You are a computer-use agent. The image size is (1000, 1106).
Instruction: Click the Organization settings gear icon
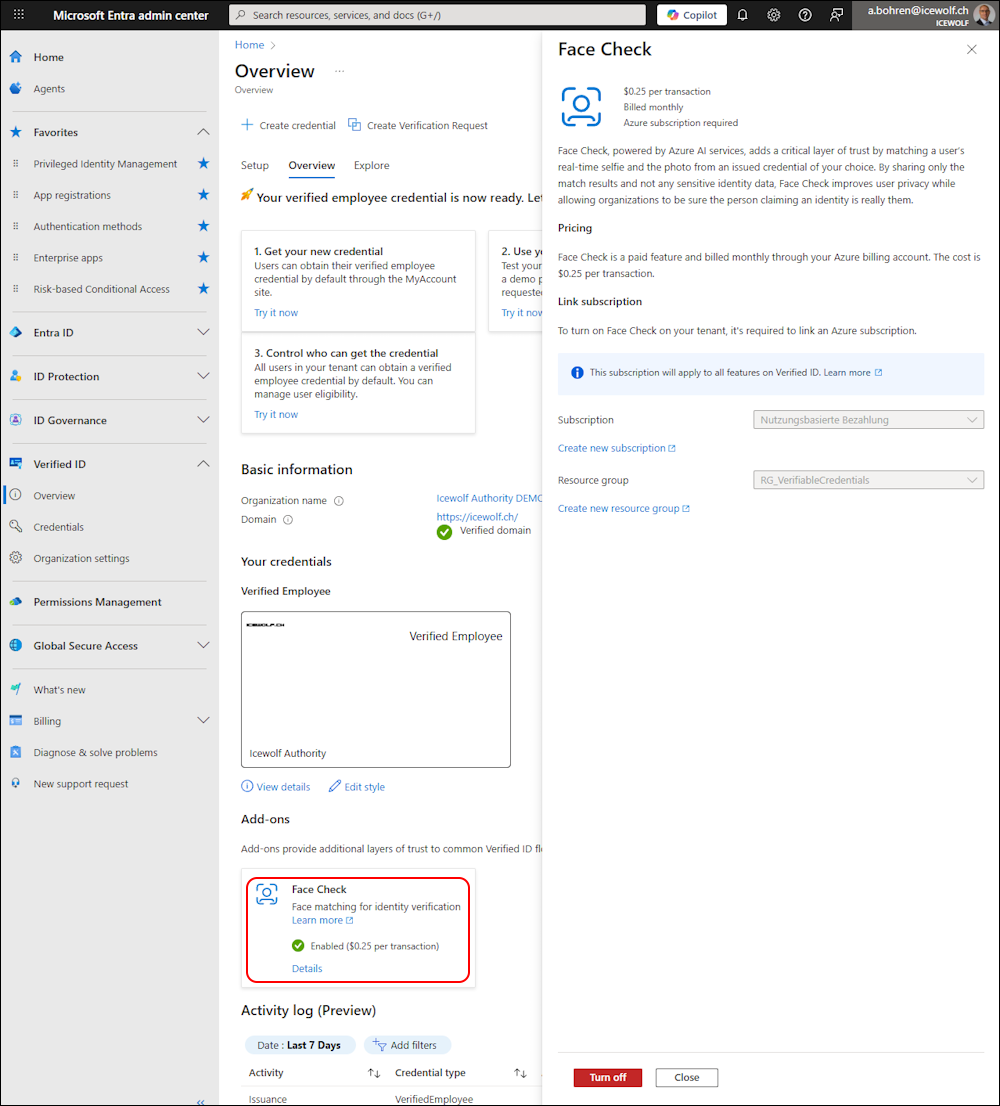(16, 558)
